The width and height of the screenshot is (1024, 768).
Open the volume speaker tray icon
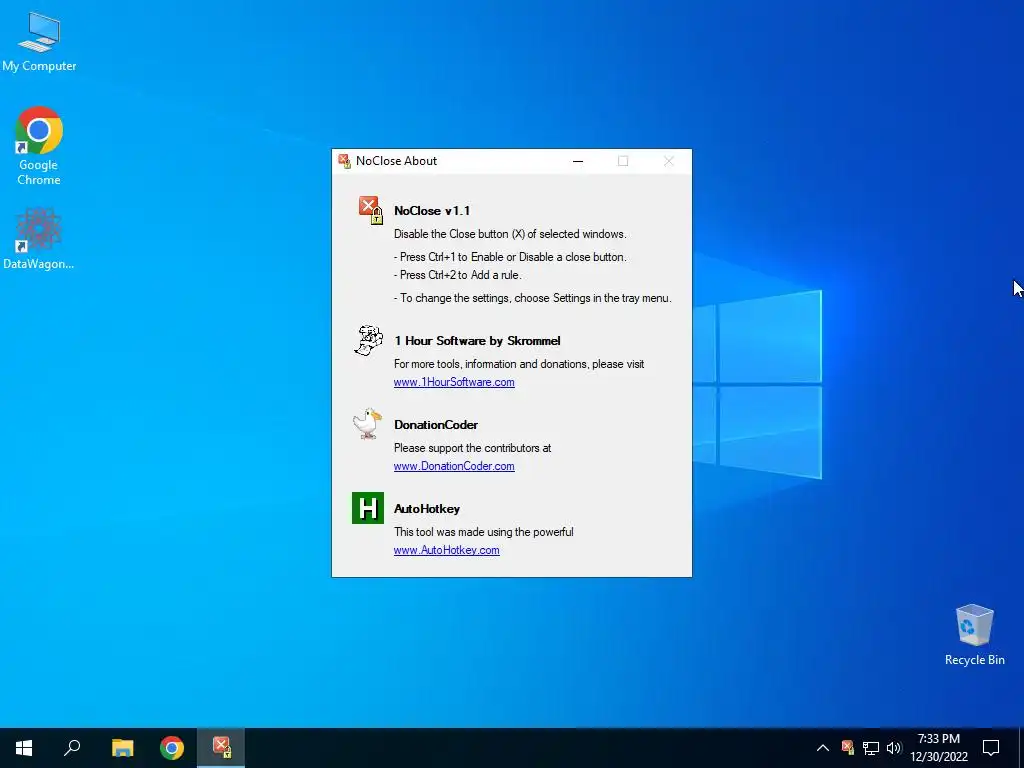[893, 748]
